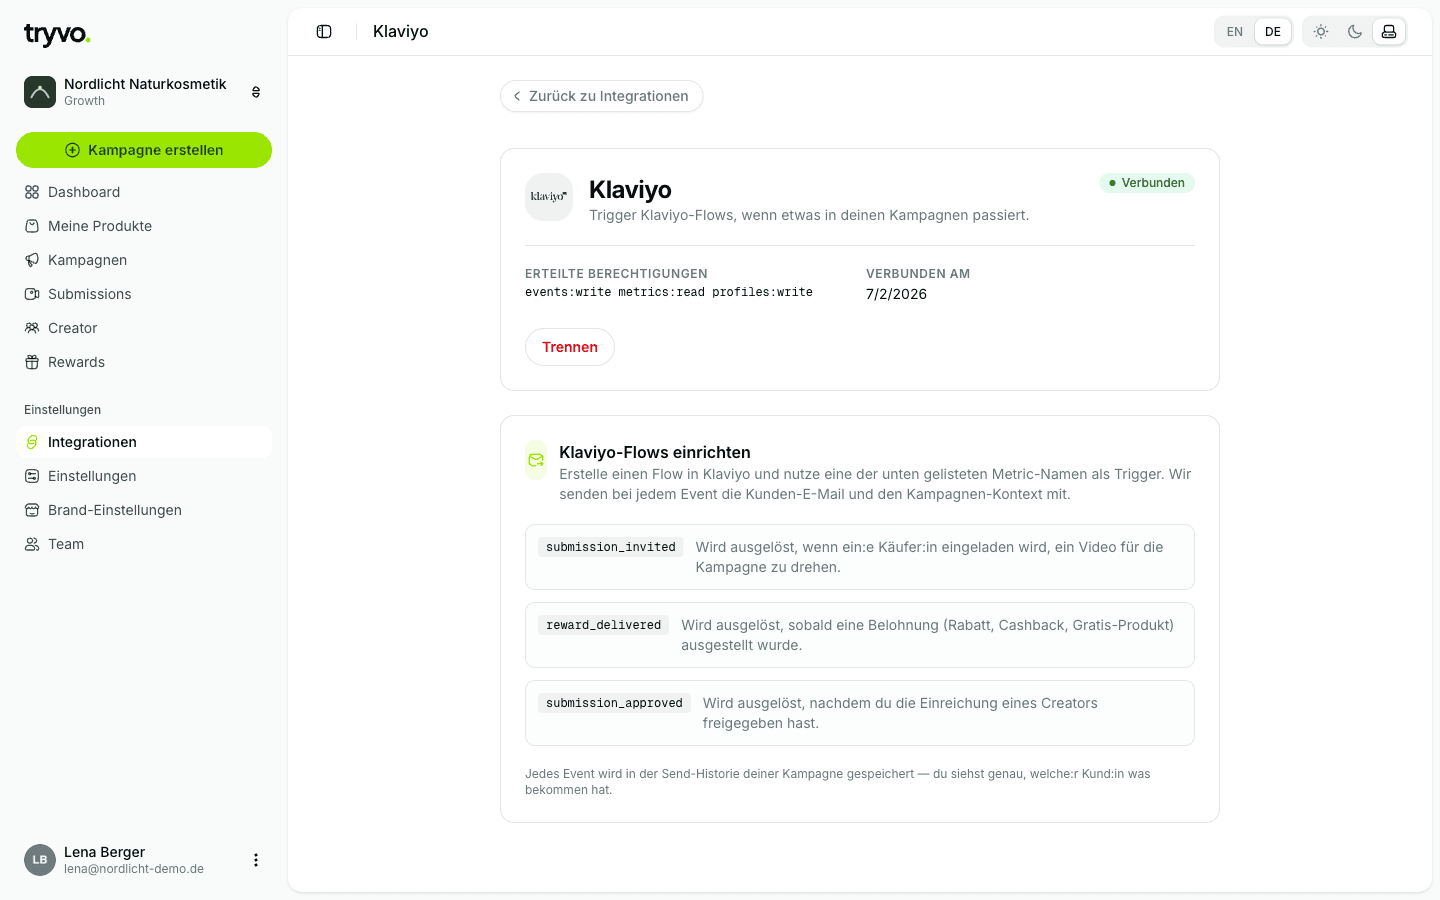Click the Nordlicht Naturkosmetik workspace avatar
The height and width of the screenshot is (900, 1440).
point(40,92)
